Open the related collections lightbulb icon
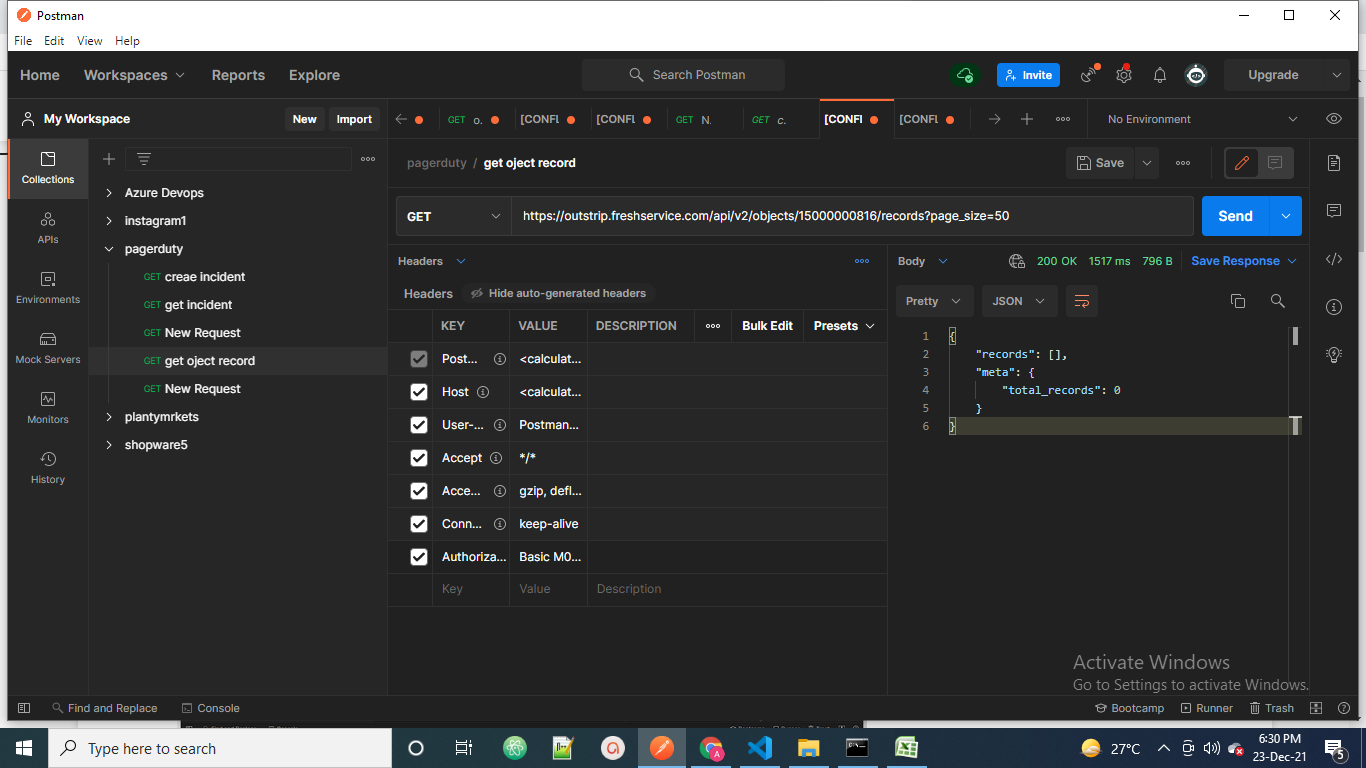Screen dimensions: 1366x768 [1334, 354]
